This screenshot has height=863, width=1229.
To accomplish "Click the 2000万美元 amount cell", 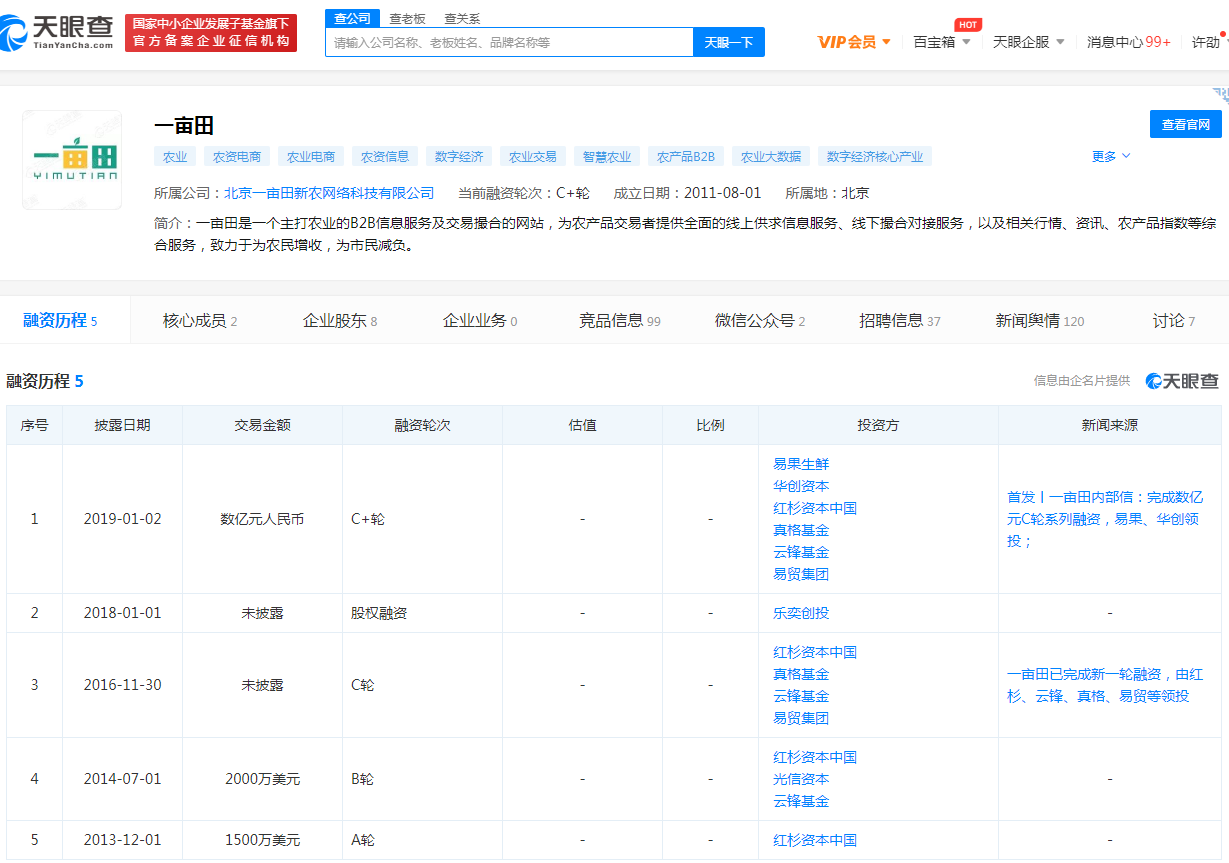I will 262,779.
